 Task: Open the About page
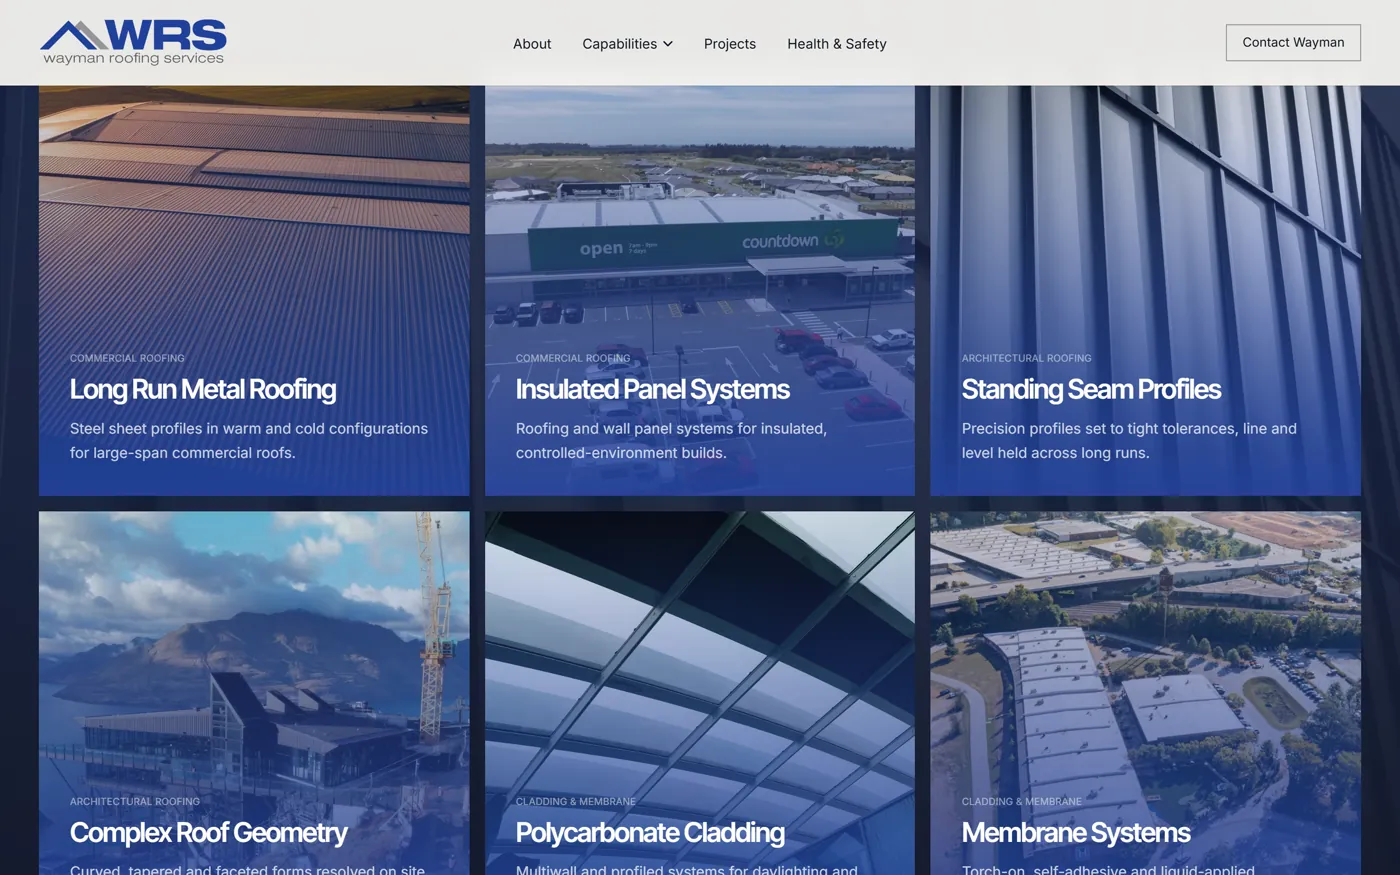(532, 44)
